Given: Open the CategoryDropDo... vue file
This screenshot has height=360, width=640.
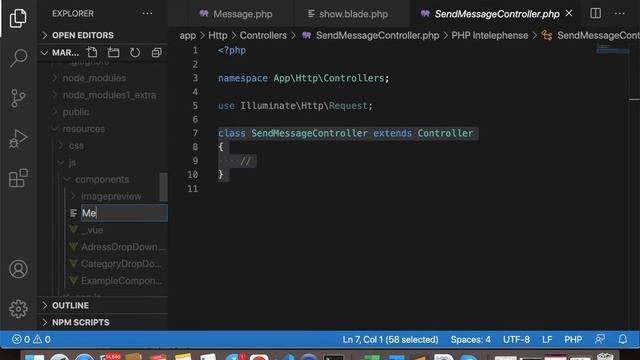Looking at the screenshot, I should pos(121,264).
